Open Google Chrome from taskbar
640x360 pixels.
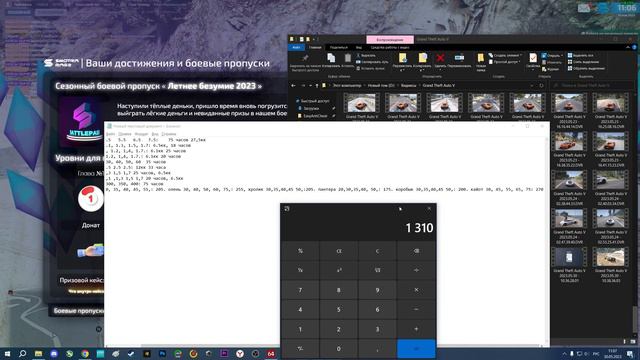[85, 353]
